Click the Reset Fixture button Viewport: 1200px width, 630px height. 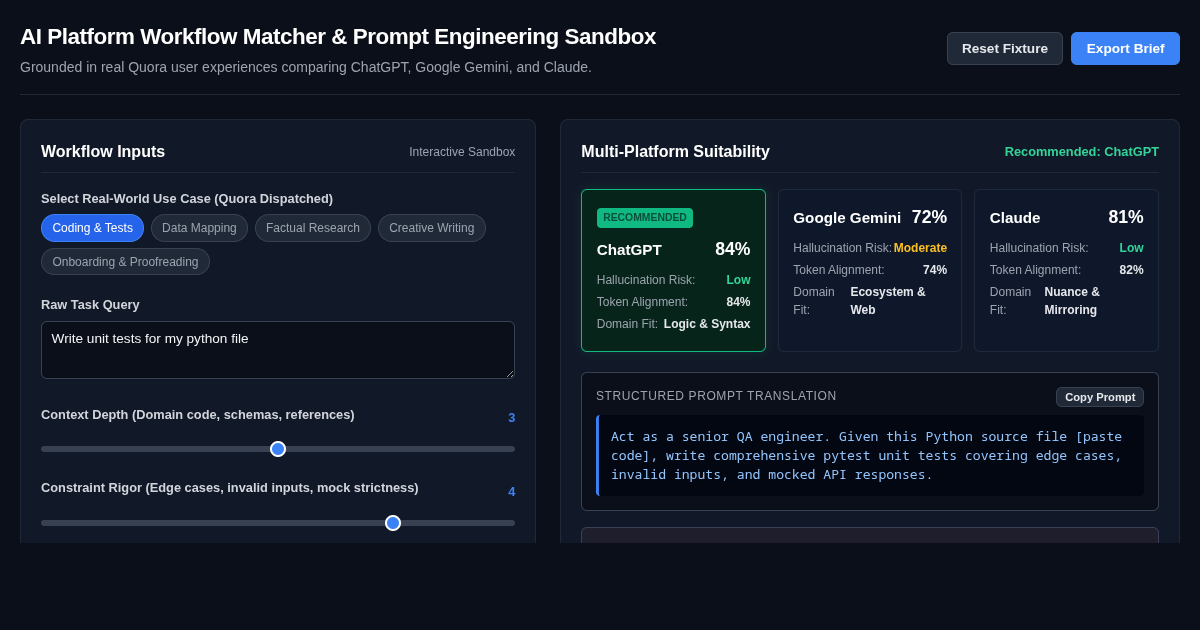pyautogui.click(x=1005, y=48)
